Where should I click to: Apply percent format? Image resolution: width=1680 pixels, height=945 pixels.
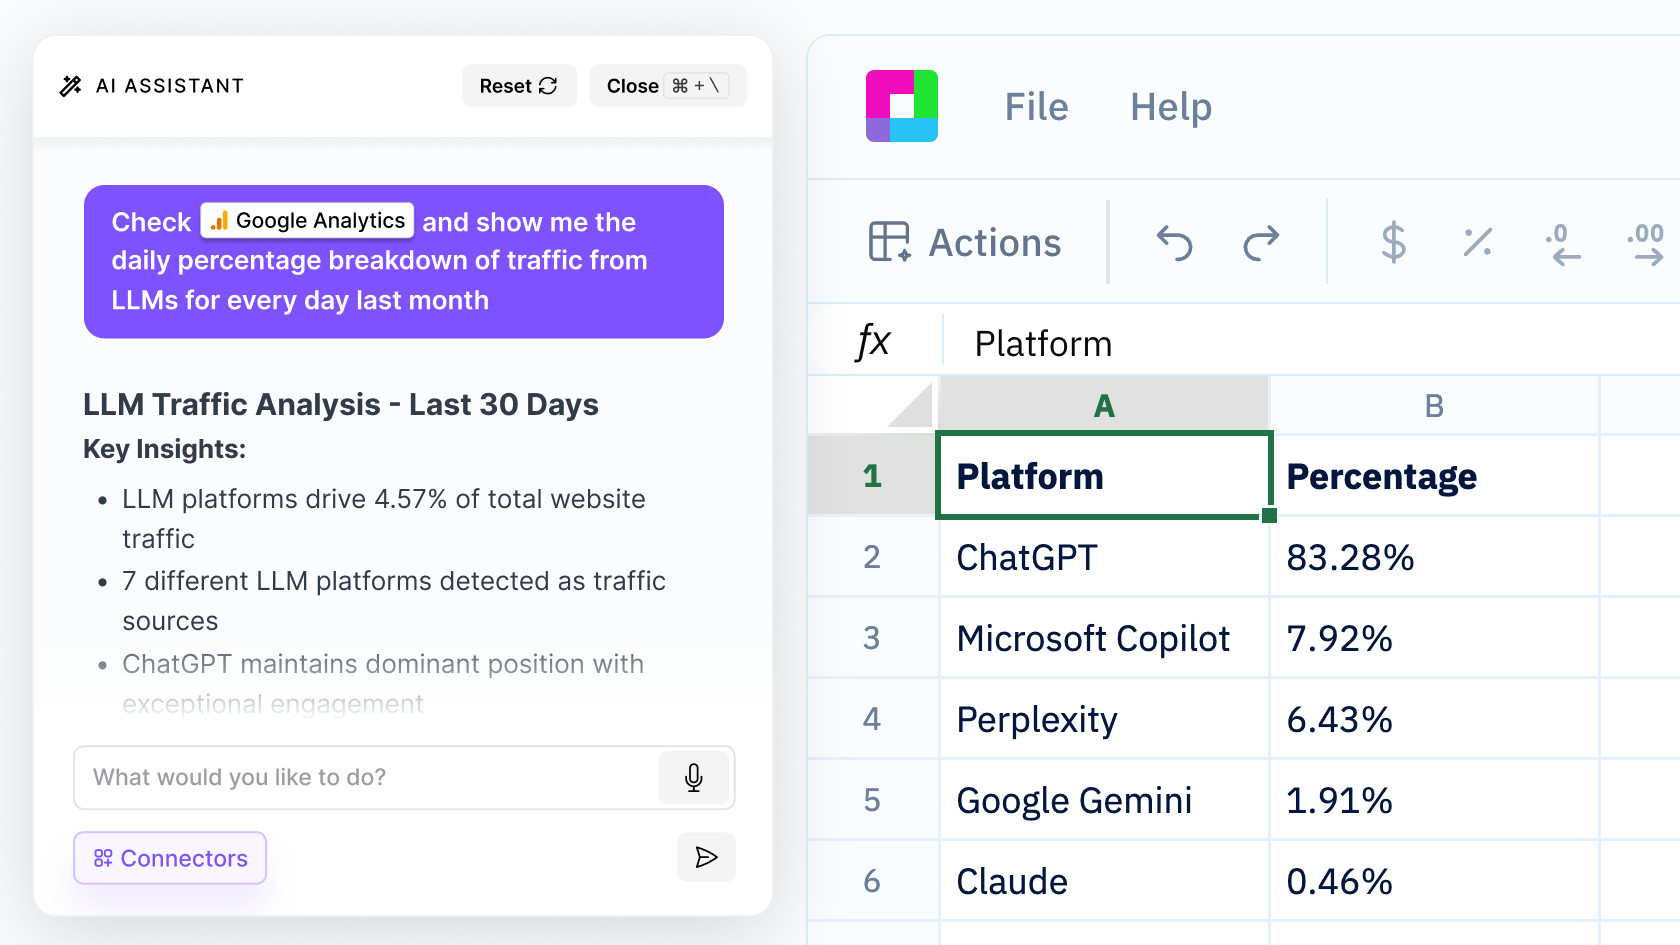(x=1477, y=242)
